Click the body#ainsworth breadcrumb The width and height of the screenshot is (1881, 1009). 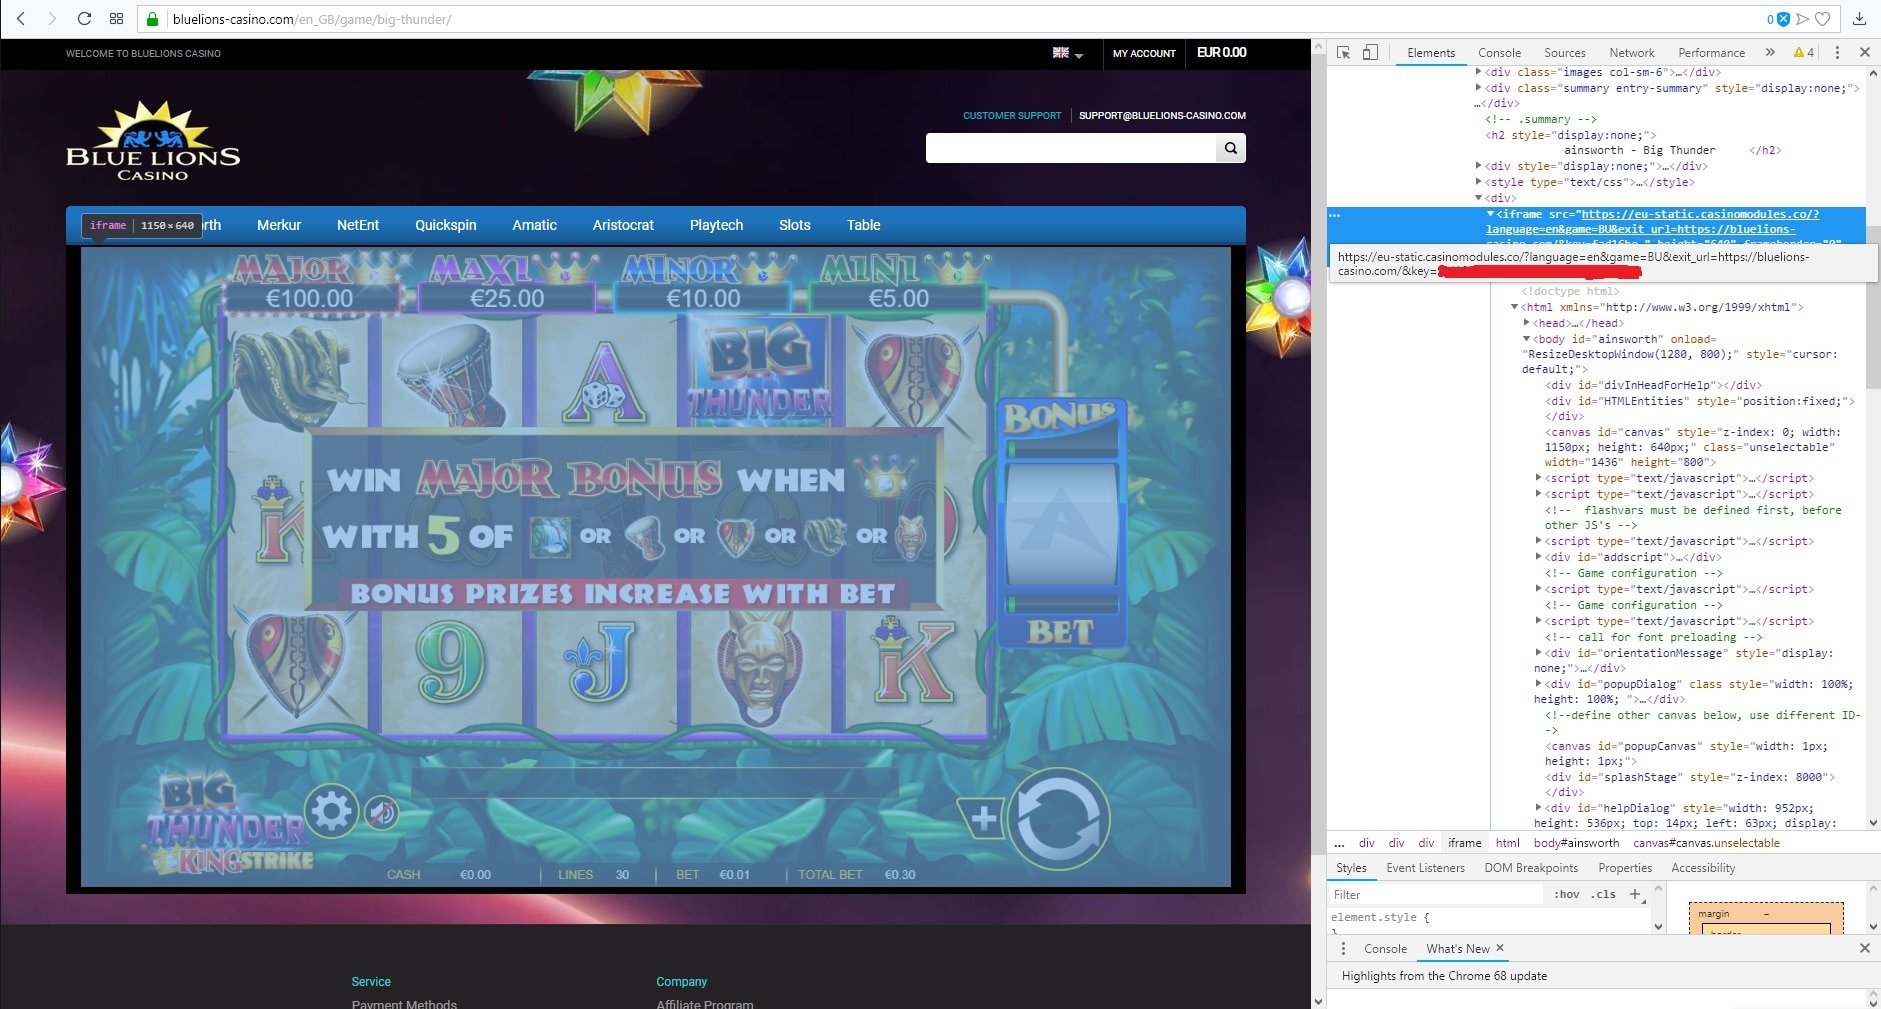click(x=1576, y=843)
